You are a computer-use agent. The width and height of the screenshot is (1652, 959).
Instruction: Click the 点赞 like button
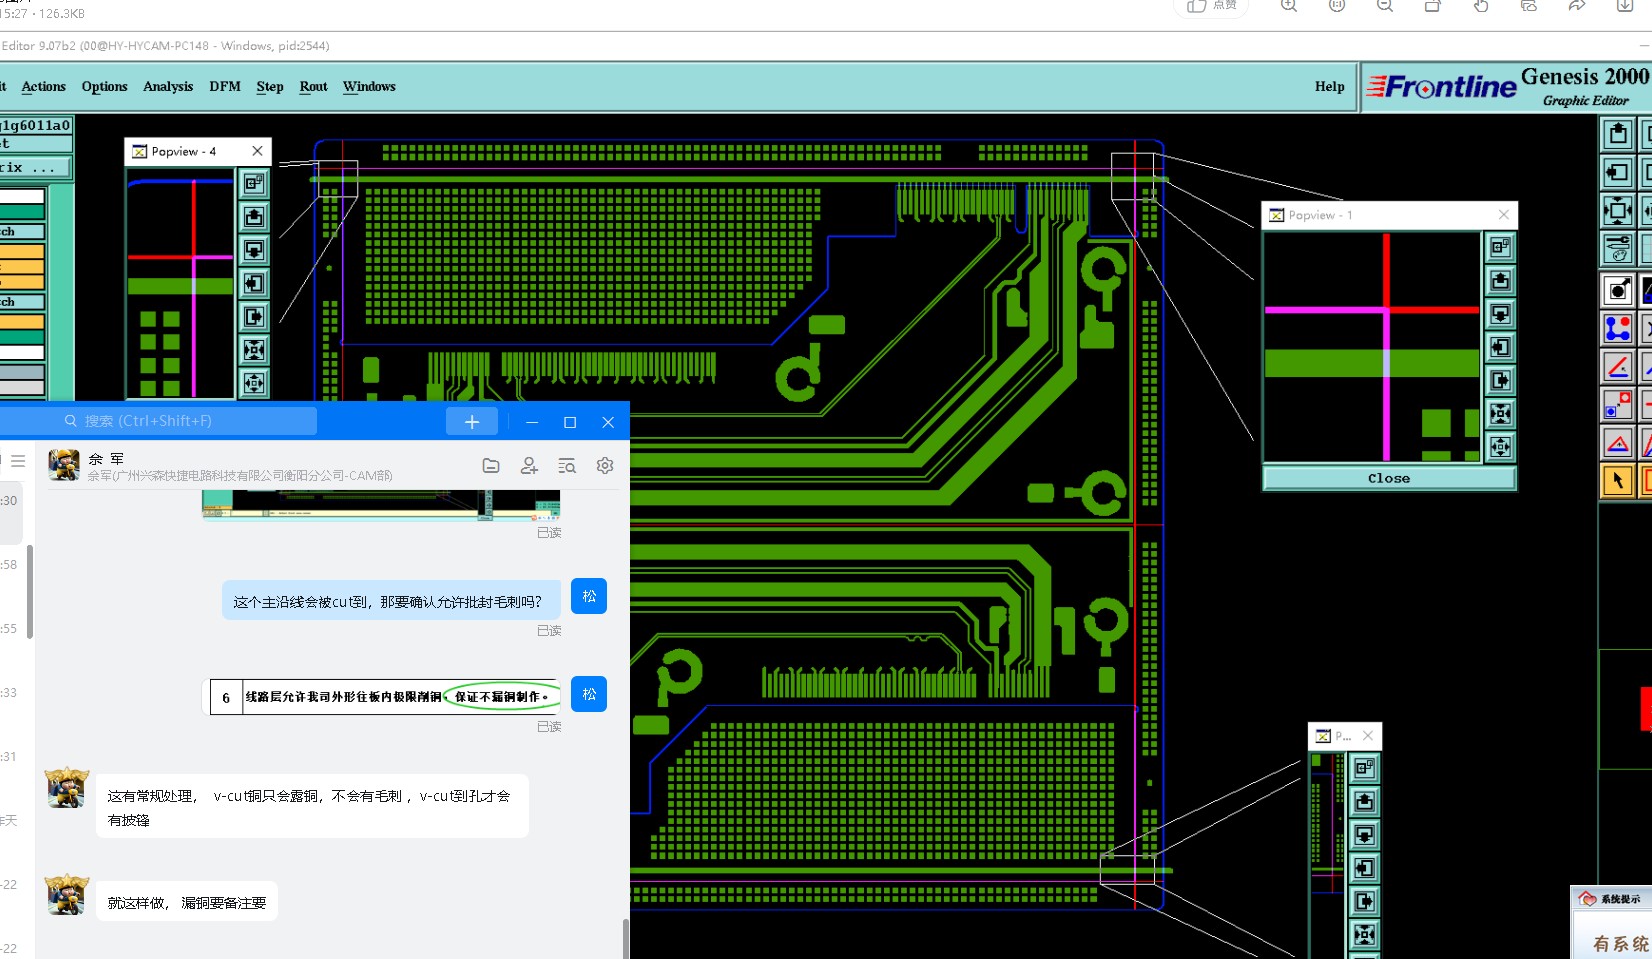pyautogui.click(x=1212, y=6)
